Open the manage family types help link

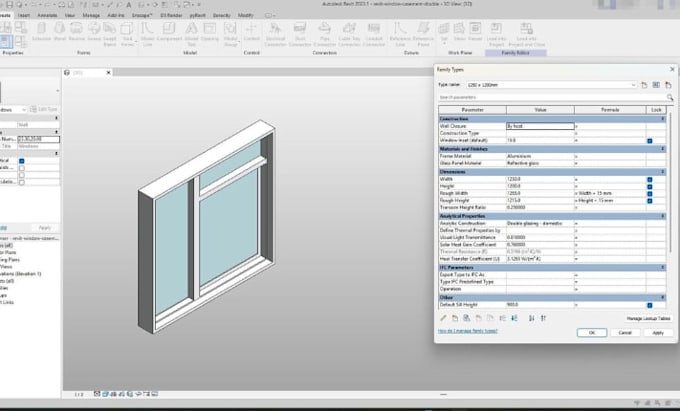pyautogui.click(x=468, y=331)
